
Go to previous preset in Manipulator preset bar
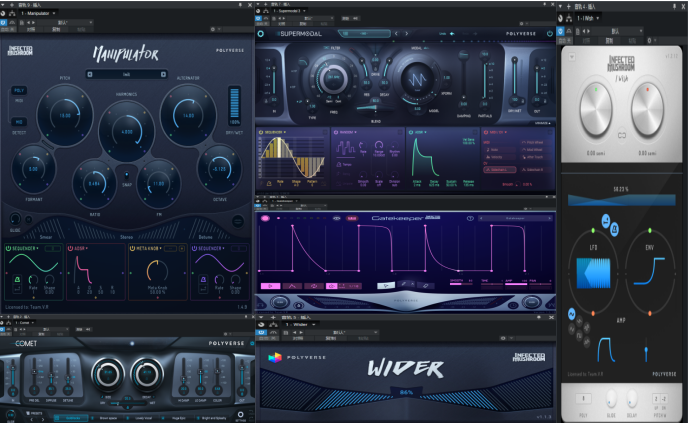click(x=90, y=74)
